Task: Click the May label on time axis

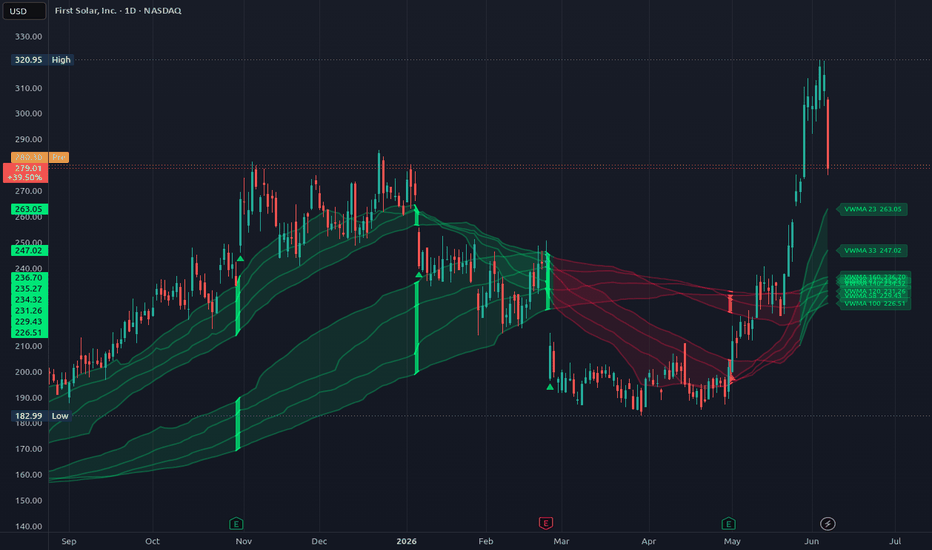Action: click(x=732, y=541)
